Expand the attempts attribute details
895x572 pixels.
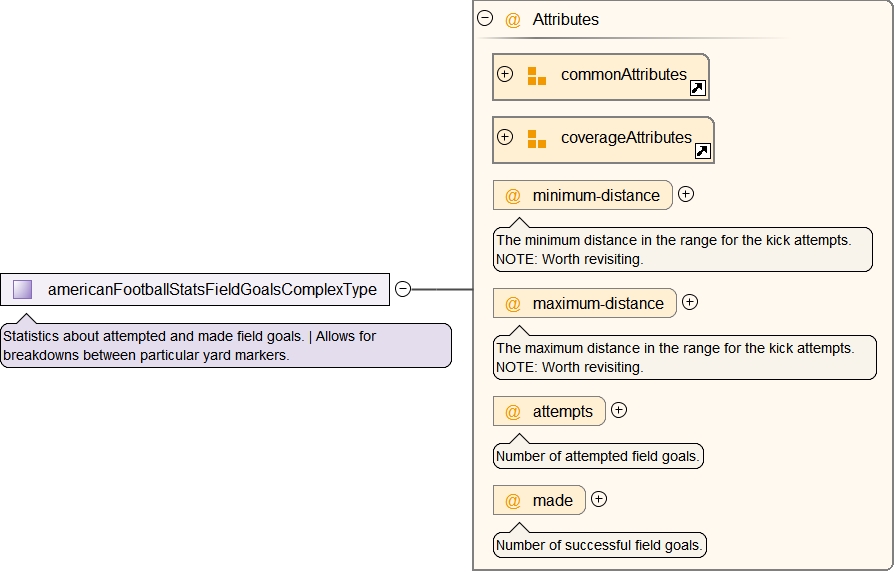click(x=619, y=409)
